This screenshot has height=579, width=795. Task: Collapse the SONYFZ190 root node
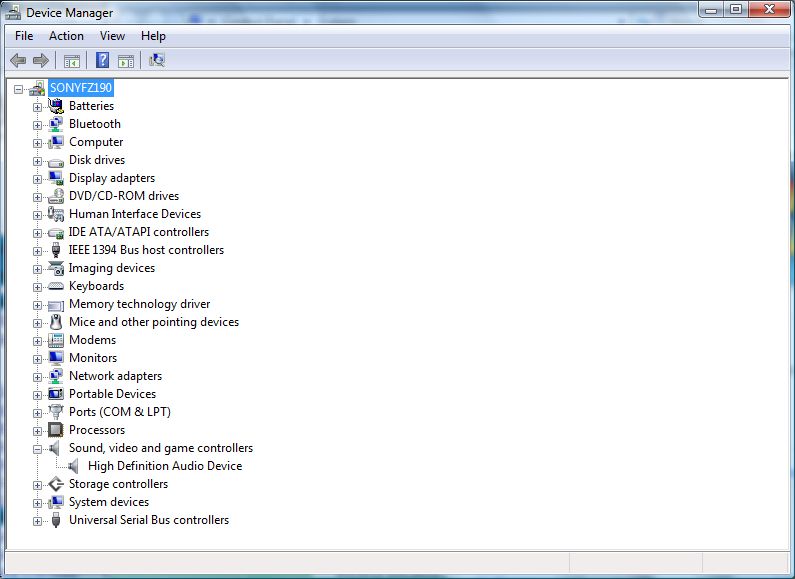tap(19, 89)
